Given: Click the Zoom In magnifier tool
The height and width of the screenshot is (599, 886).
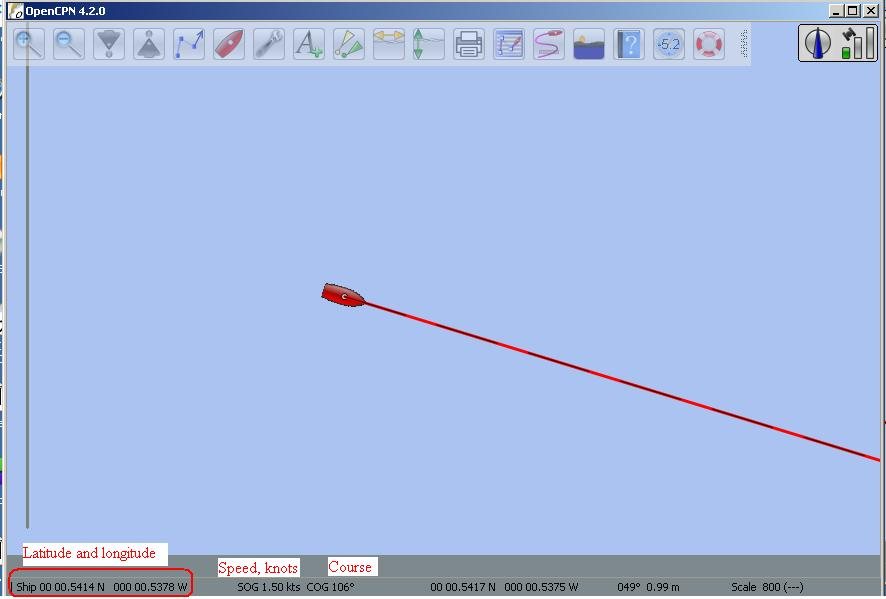Looking at the screenshot, I should [29, 44].
